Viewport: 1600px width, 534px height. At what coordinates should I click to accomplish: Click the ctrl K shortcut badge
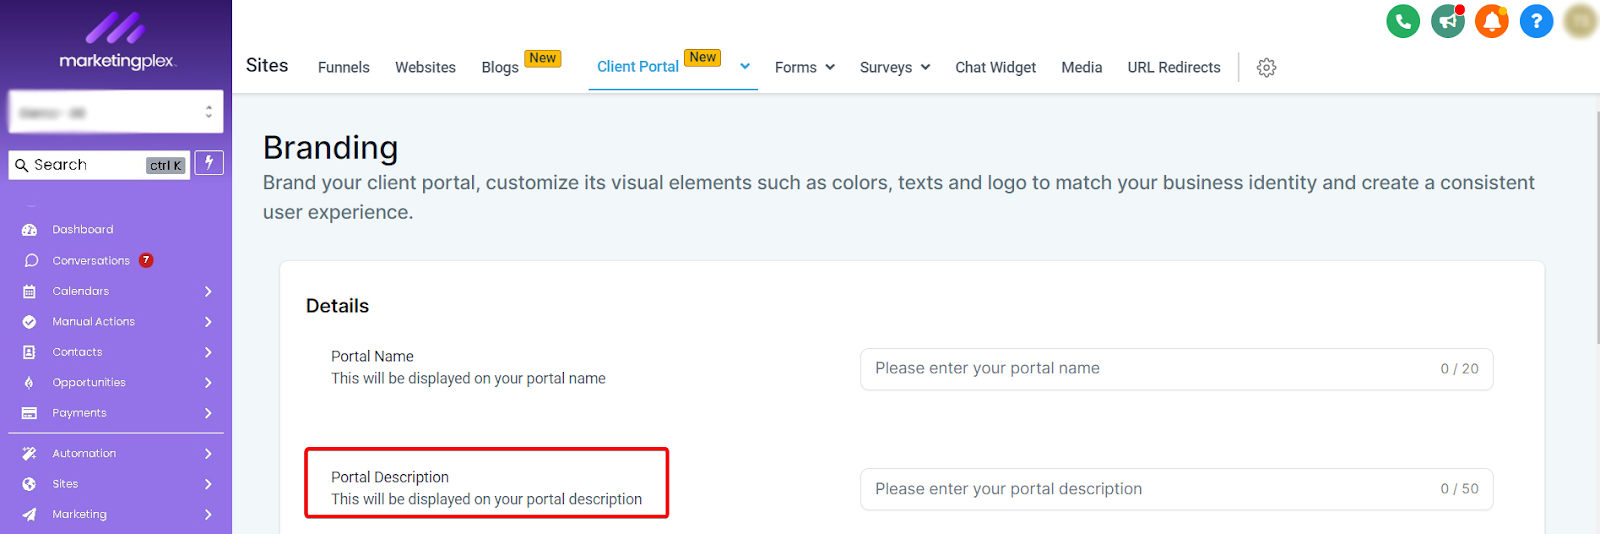pyautogui.click(x=166, y=166)
